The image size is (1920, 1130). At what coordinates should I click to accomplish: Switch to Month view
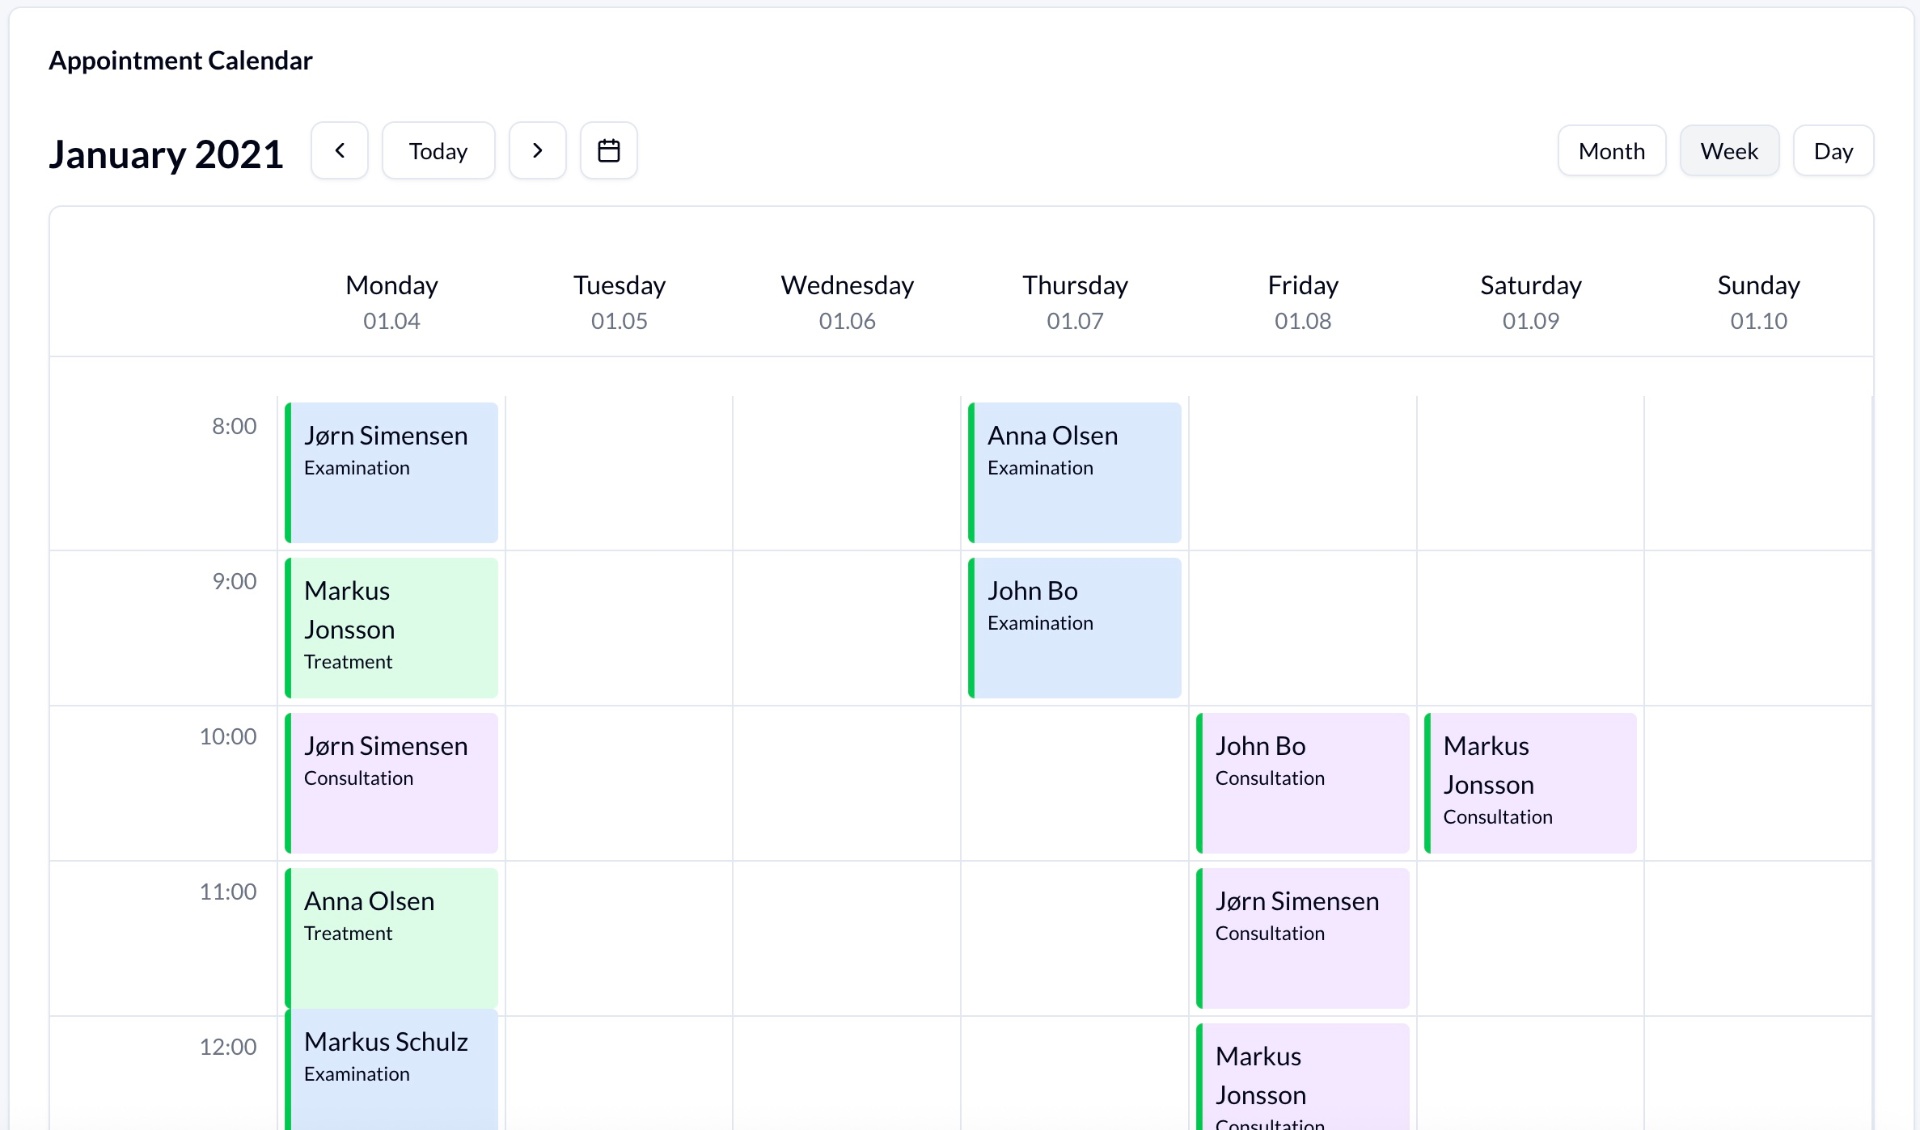click(1611, 150)
